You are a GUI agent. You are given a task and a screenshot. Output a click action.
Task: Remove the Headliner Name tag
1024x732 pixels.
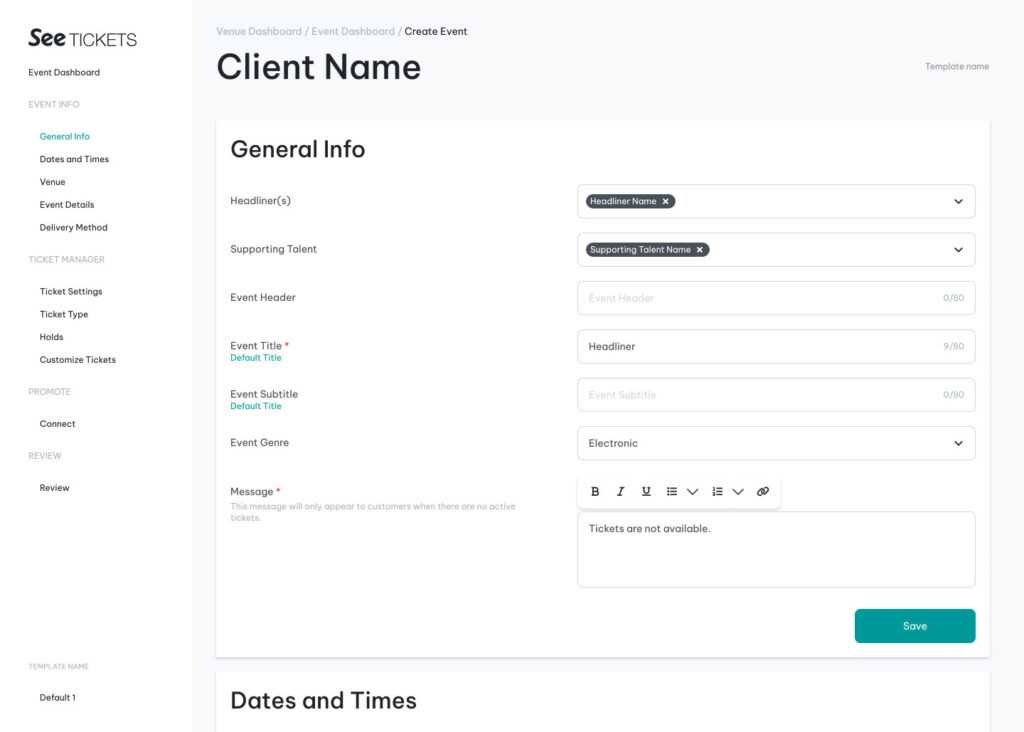click(x=666, y=201)
